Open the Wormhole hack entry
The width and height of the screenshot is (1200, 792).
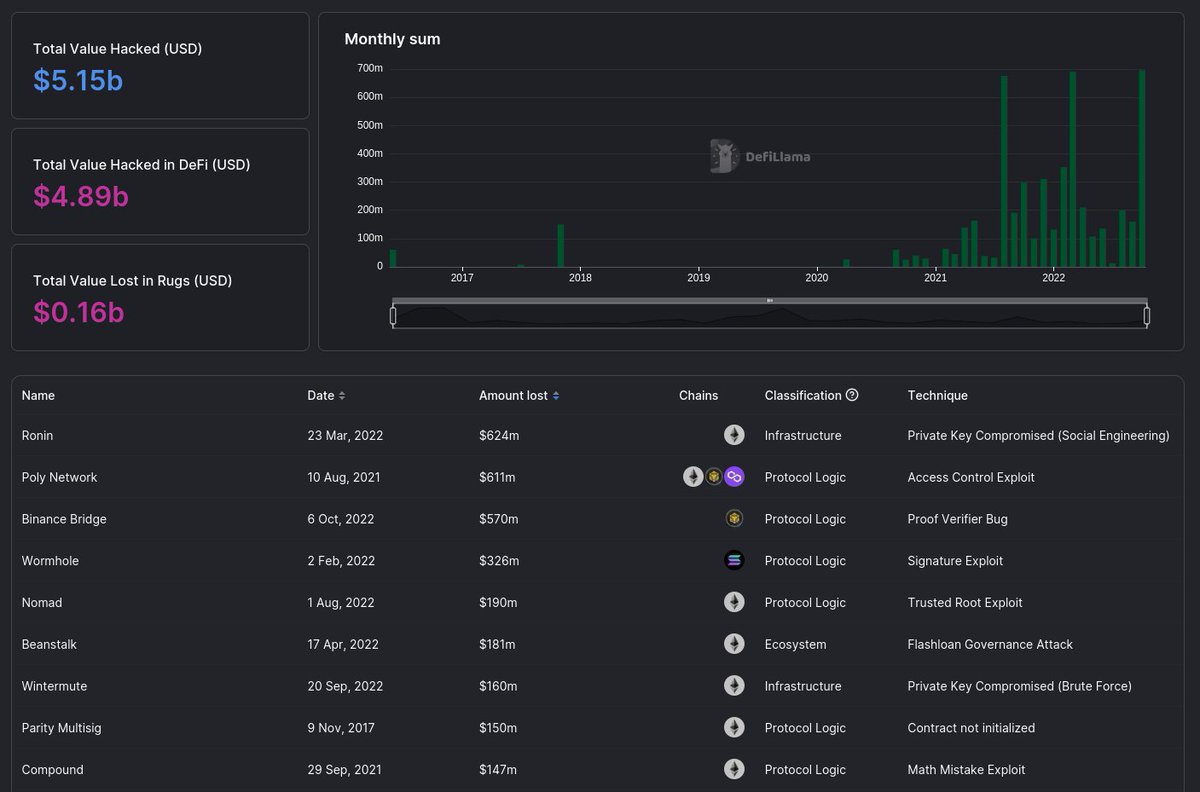(x=50, y=561)
